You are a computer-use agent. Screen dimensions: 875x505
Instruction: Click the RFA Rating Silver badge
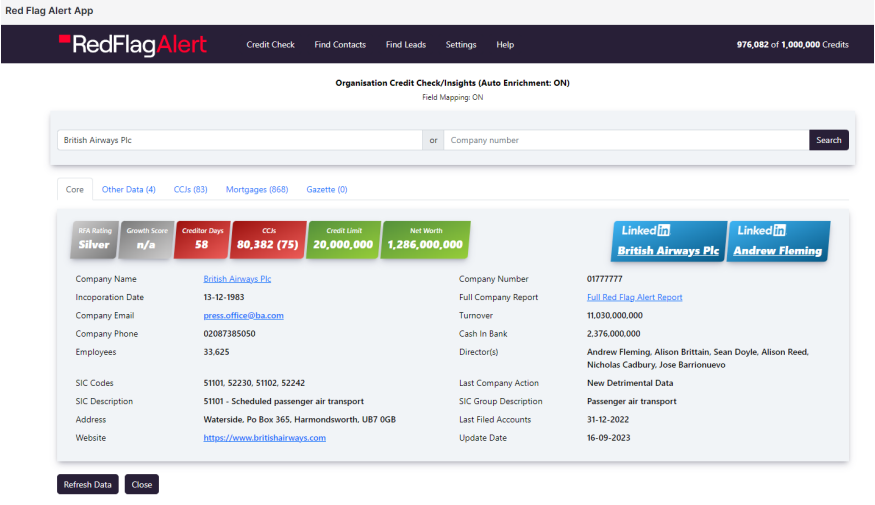[94, 239]
